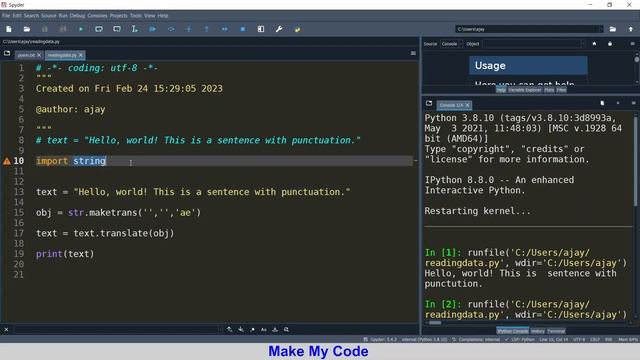Step out of the function with the up arrow
The image size is (640, 360).
pyautogui.click(x=207, y=29)
